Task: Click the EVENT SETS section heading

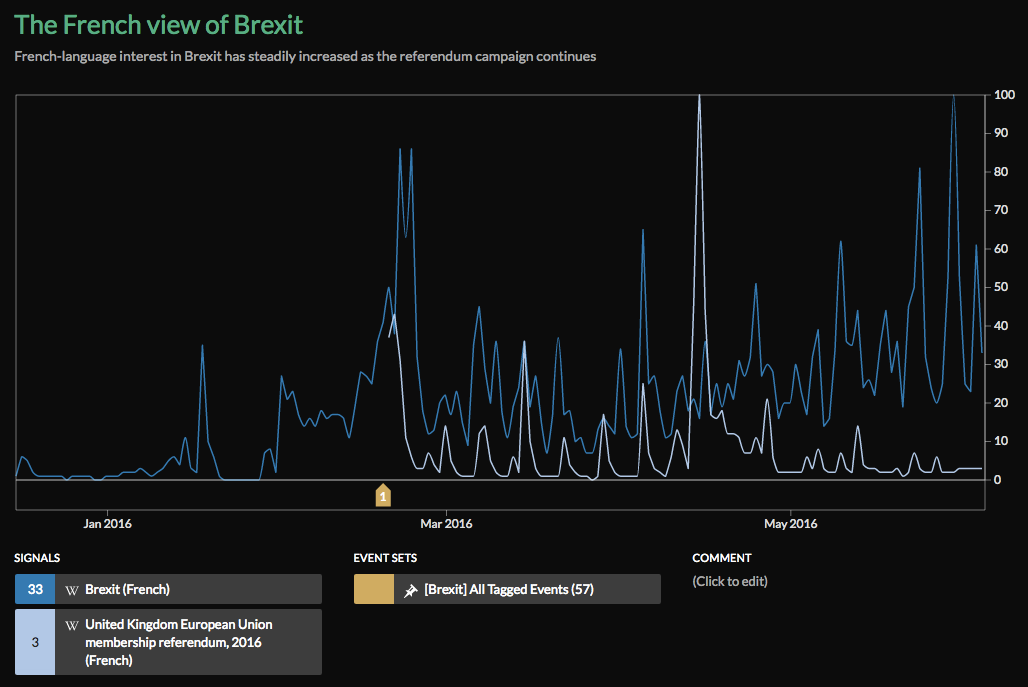Action: pos(385,558)
